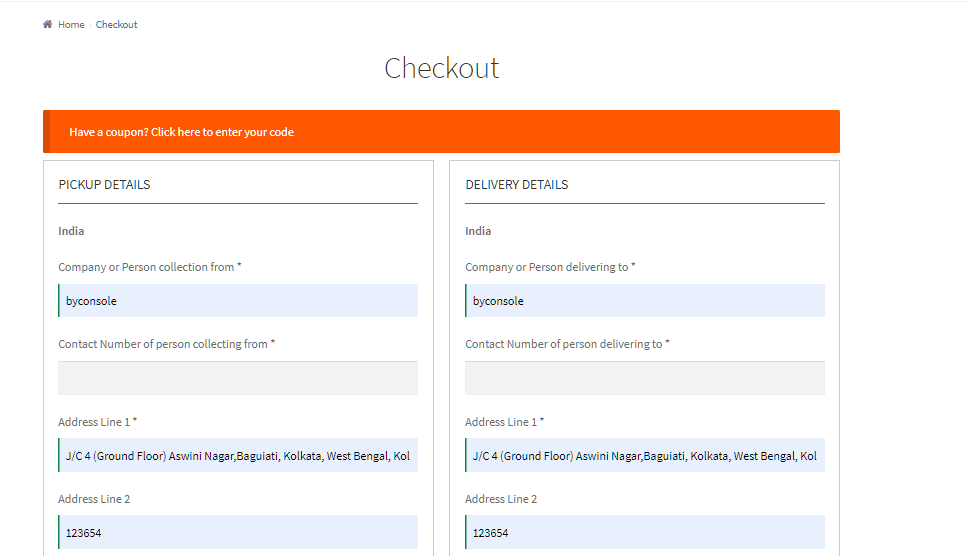
Task: Go to the Home breadcrumb link
Action: [x=71, y=25]
